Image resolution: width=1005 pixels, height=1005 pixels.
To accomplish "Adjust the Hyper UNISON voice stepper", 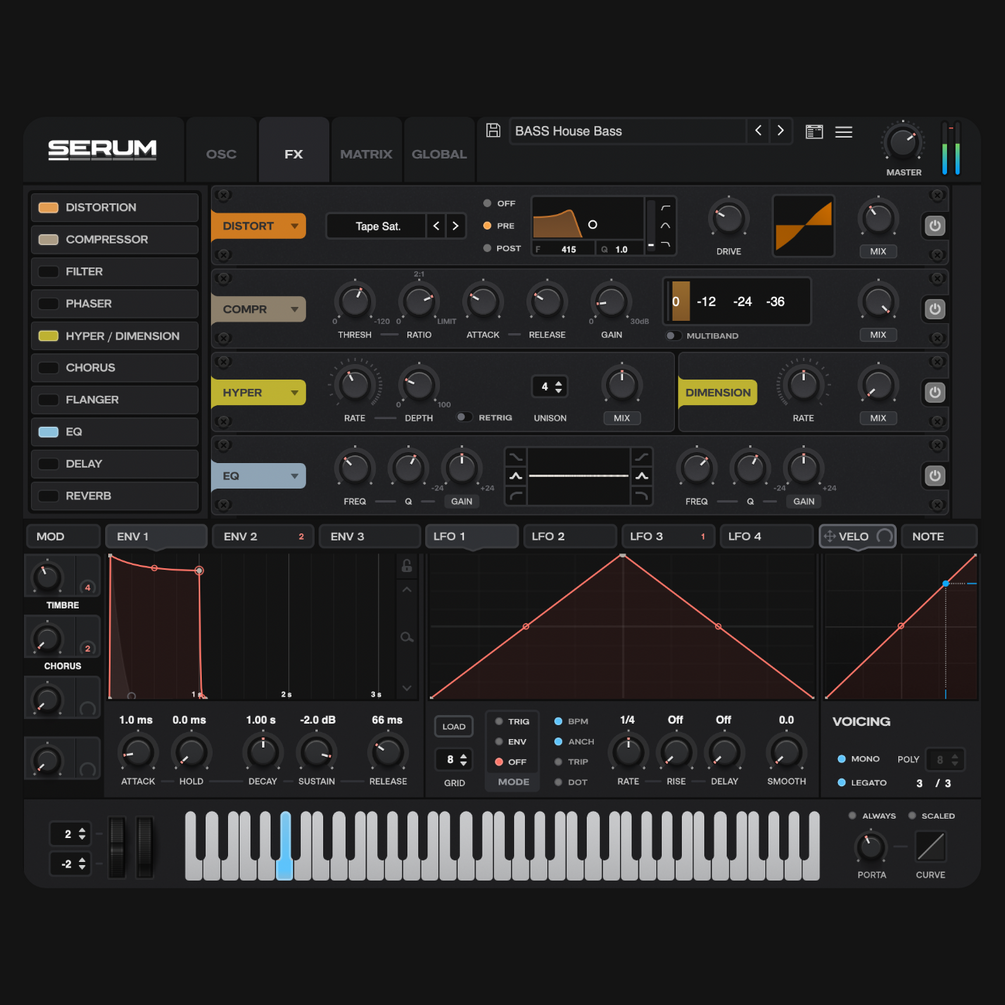I will (x=550, y=386).
